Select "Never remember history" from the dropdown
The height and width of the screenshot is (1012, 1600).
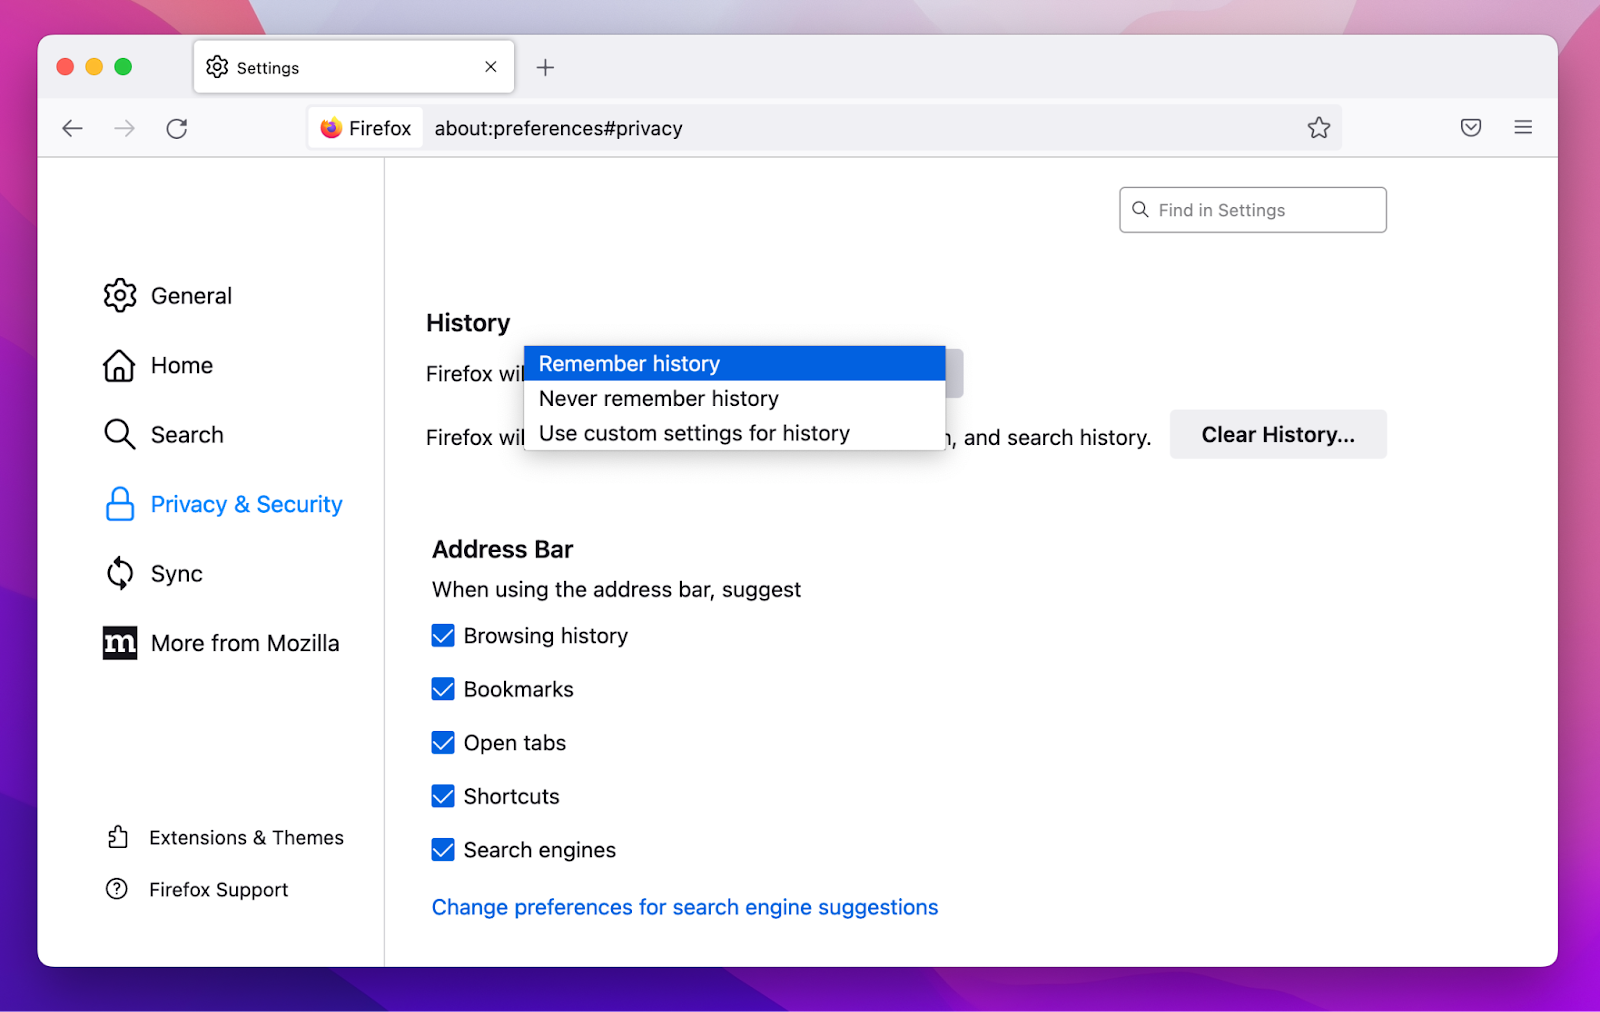(657, 398)
